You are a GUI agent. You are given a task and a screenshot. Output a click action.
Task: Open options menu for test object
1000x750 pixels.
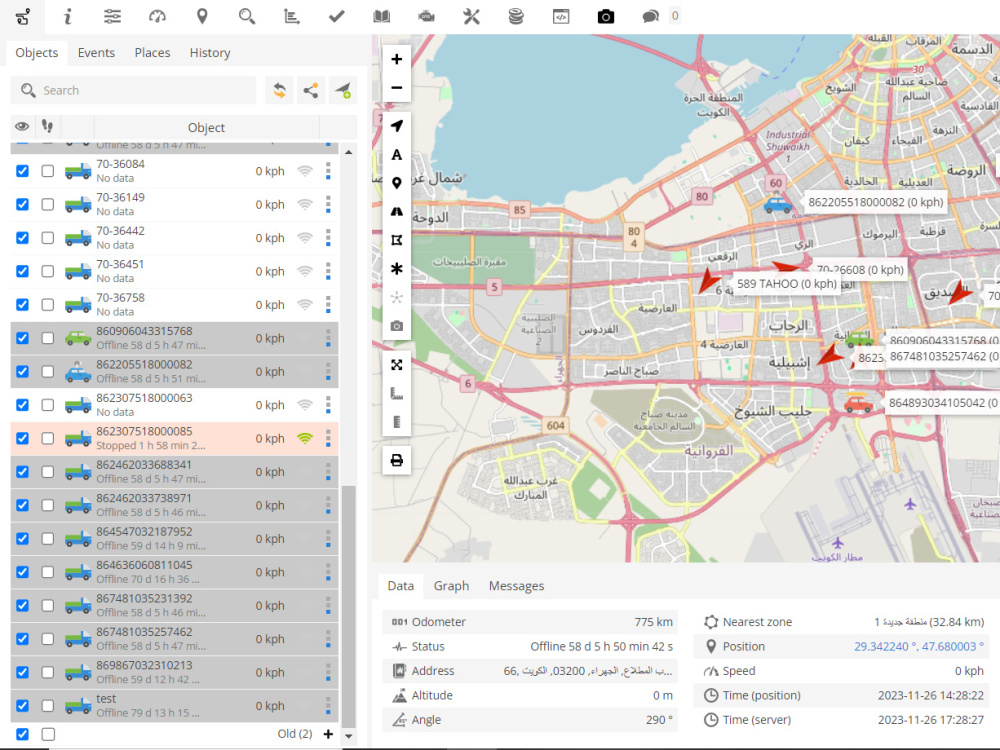click(x=328, y=705)
